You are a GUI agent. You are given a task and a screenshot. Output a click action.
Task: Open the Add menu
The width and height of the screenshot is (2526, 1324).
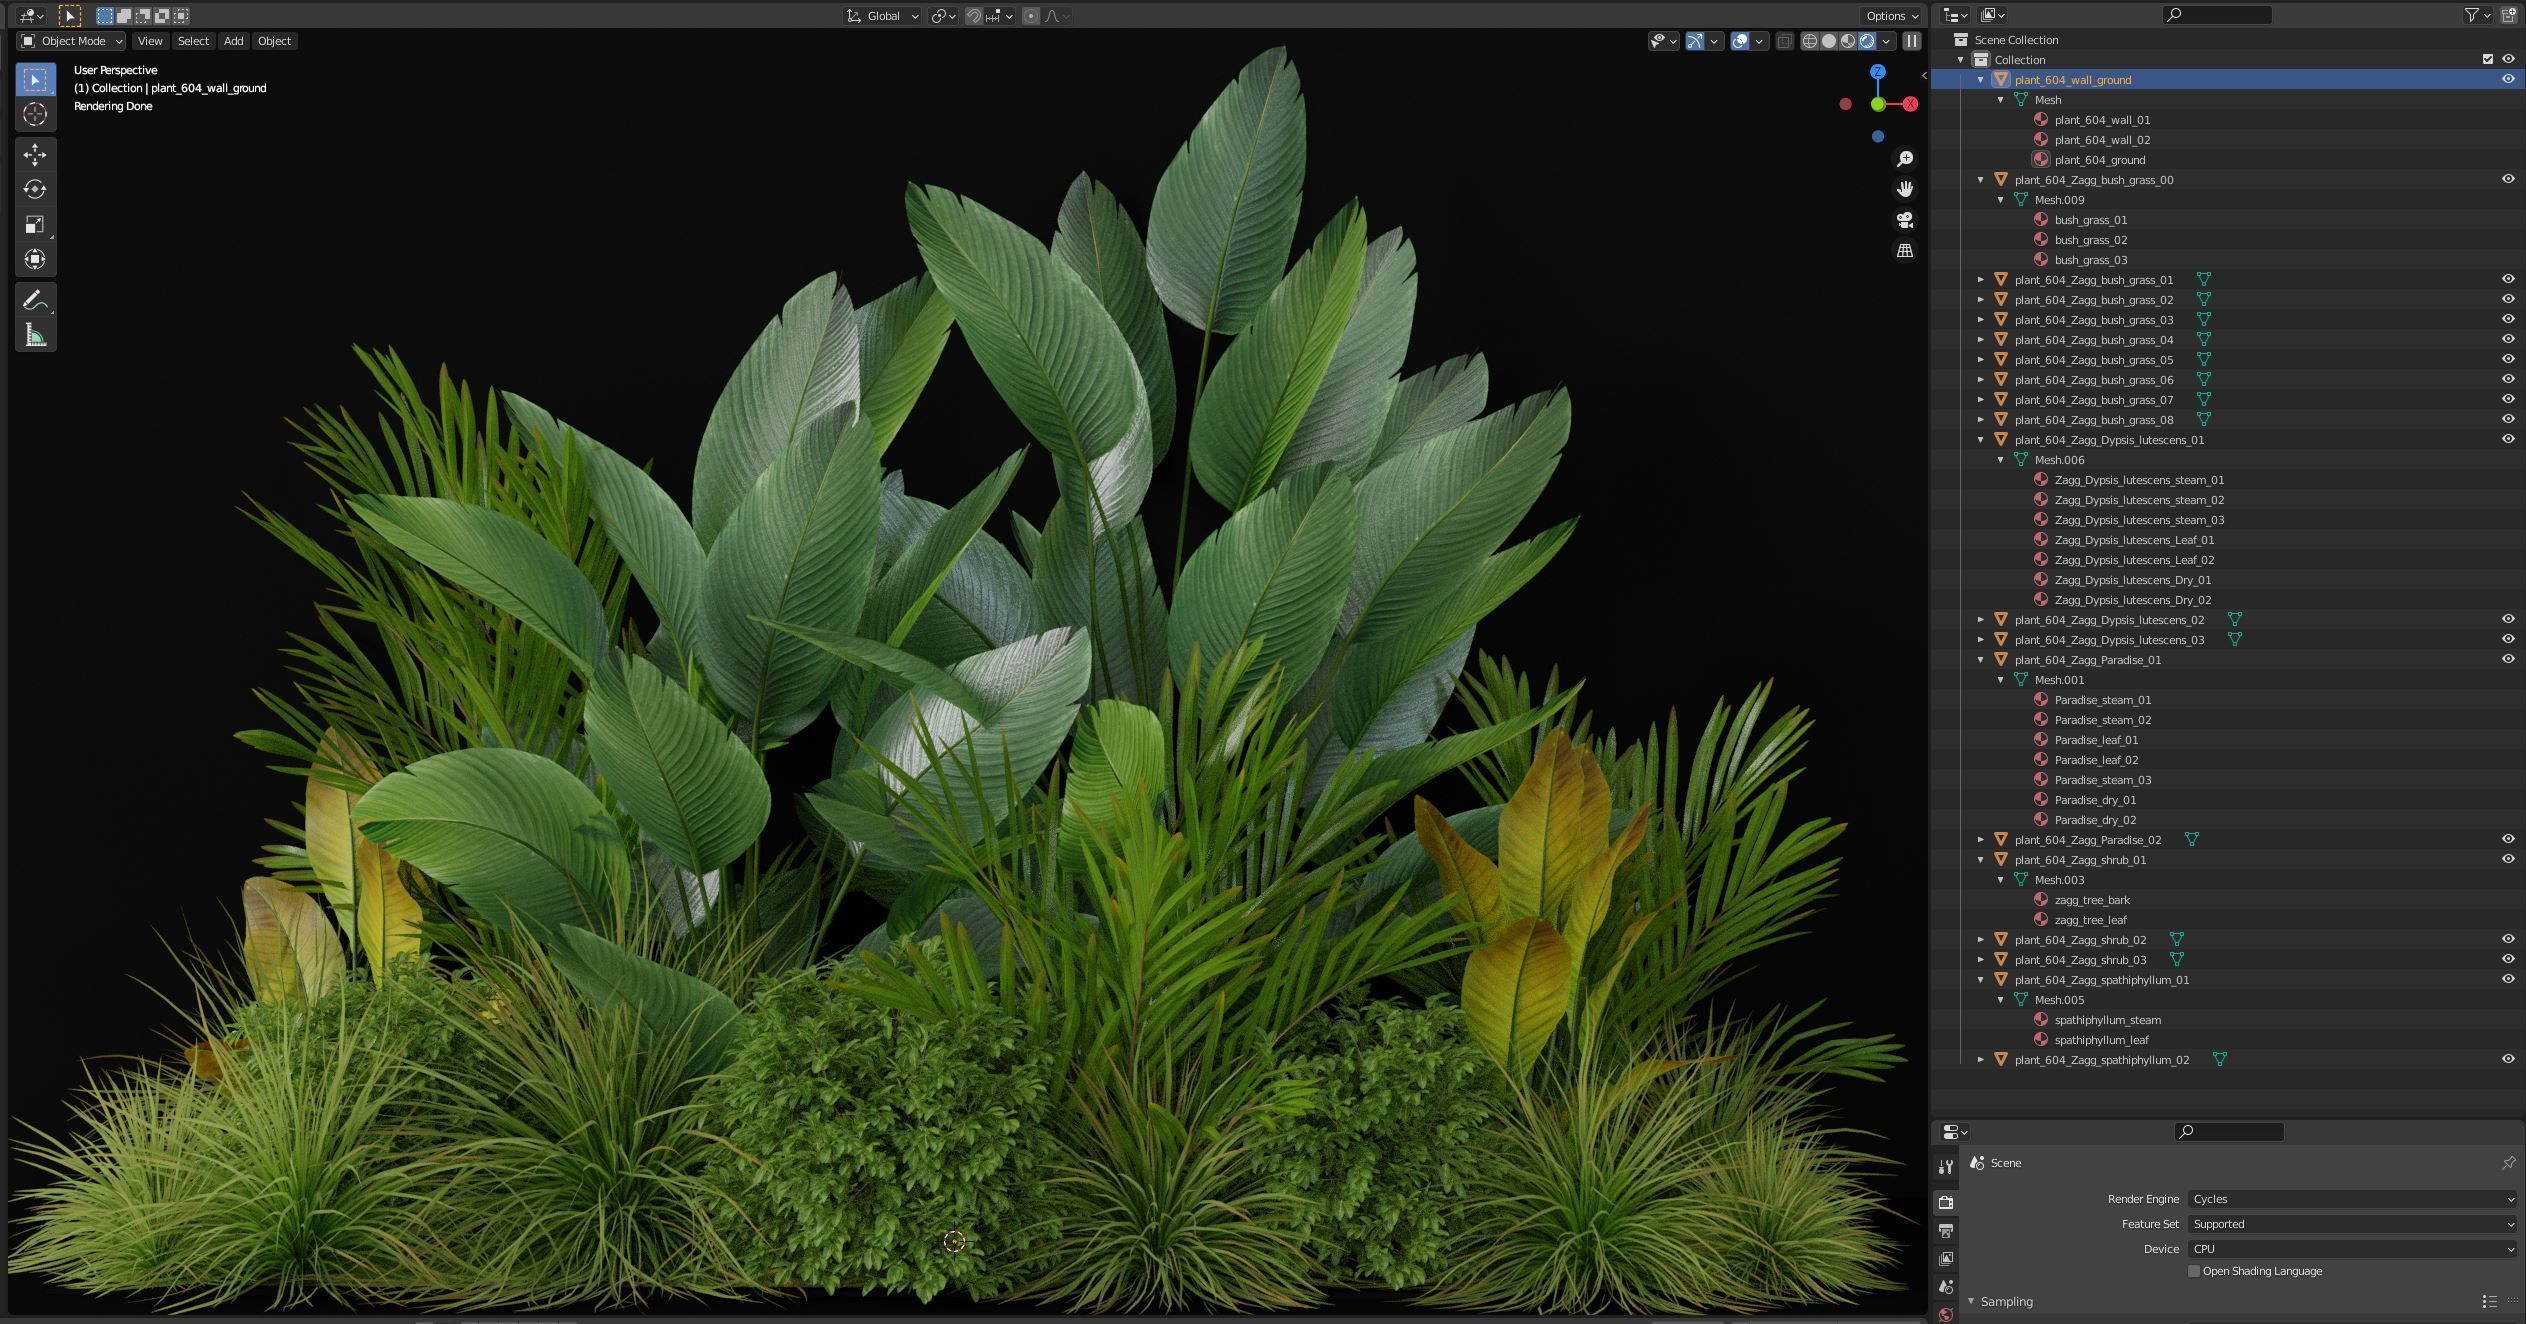point(233,41)
